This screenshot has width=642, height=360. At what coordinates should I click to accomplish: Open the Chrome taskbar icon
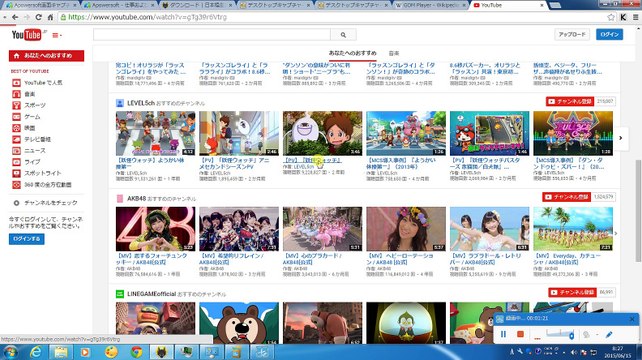(x=136, y=352)
